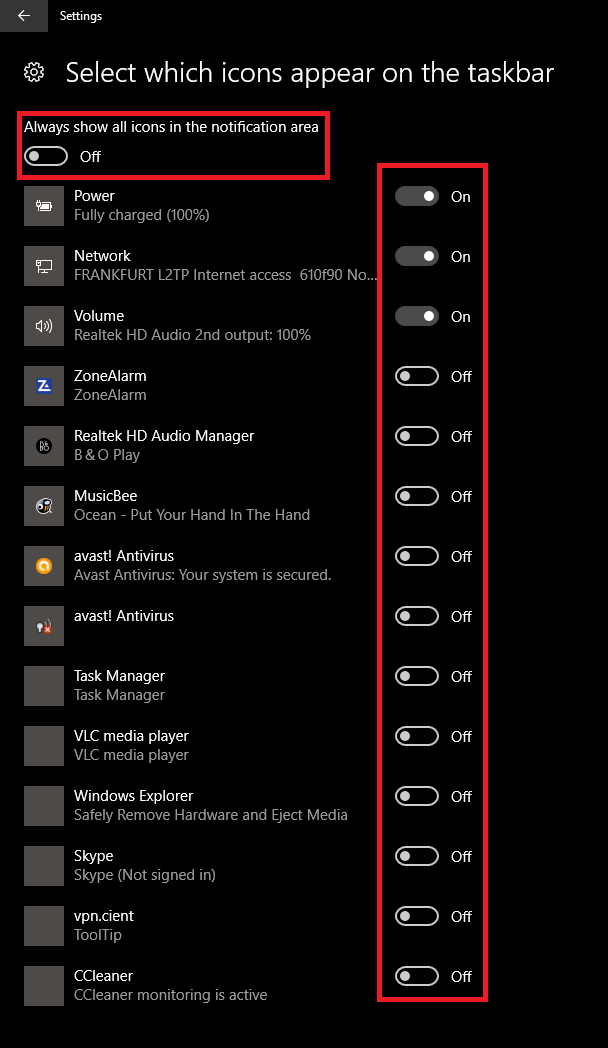
Task: Switch on the Windows Explorer toggle
Action: 417,796
